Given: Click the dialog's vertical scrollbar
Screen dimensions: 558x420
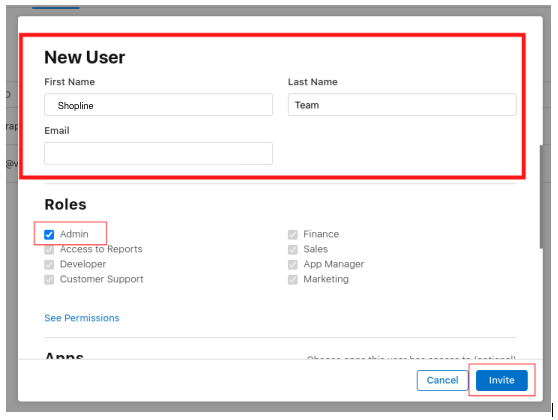Looking at the screenshot, I should (541, 197).
